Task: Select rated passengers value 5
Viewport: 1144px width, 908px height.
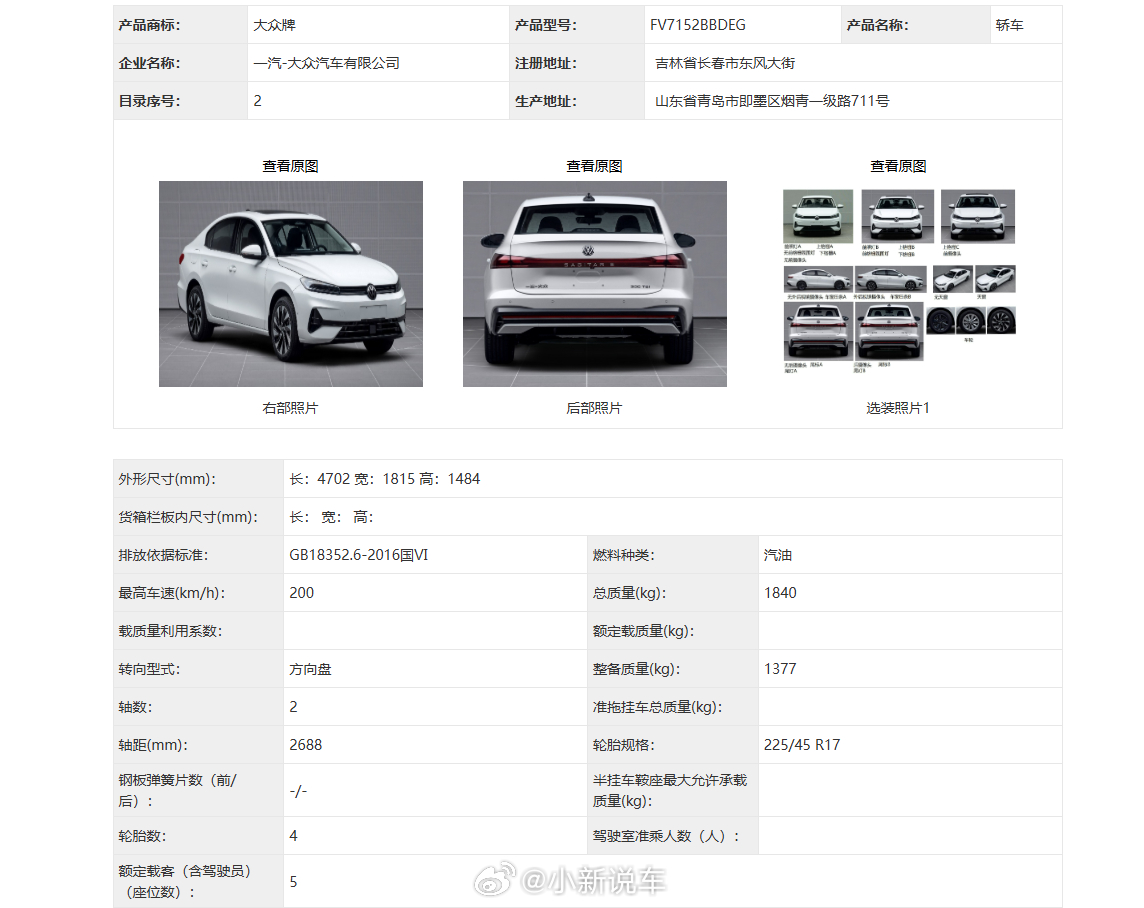Action: 293,881
